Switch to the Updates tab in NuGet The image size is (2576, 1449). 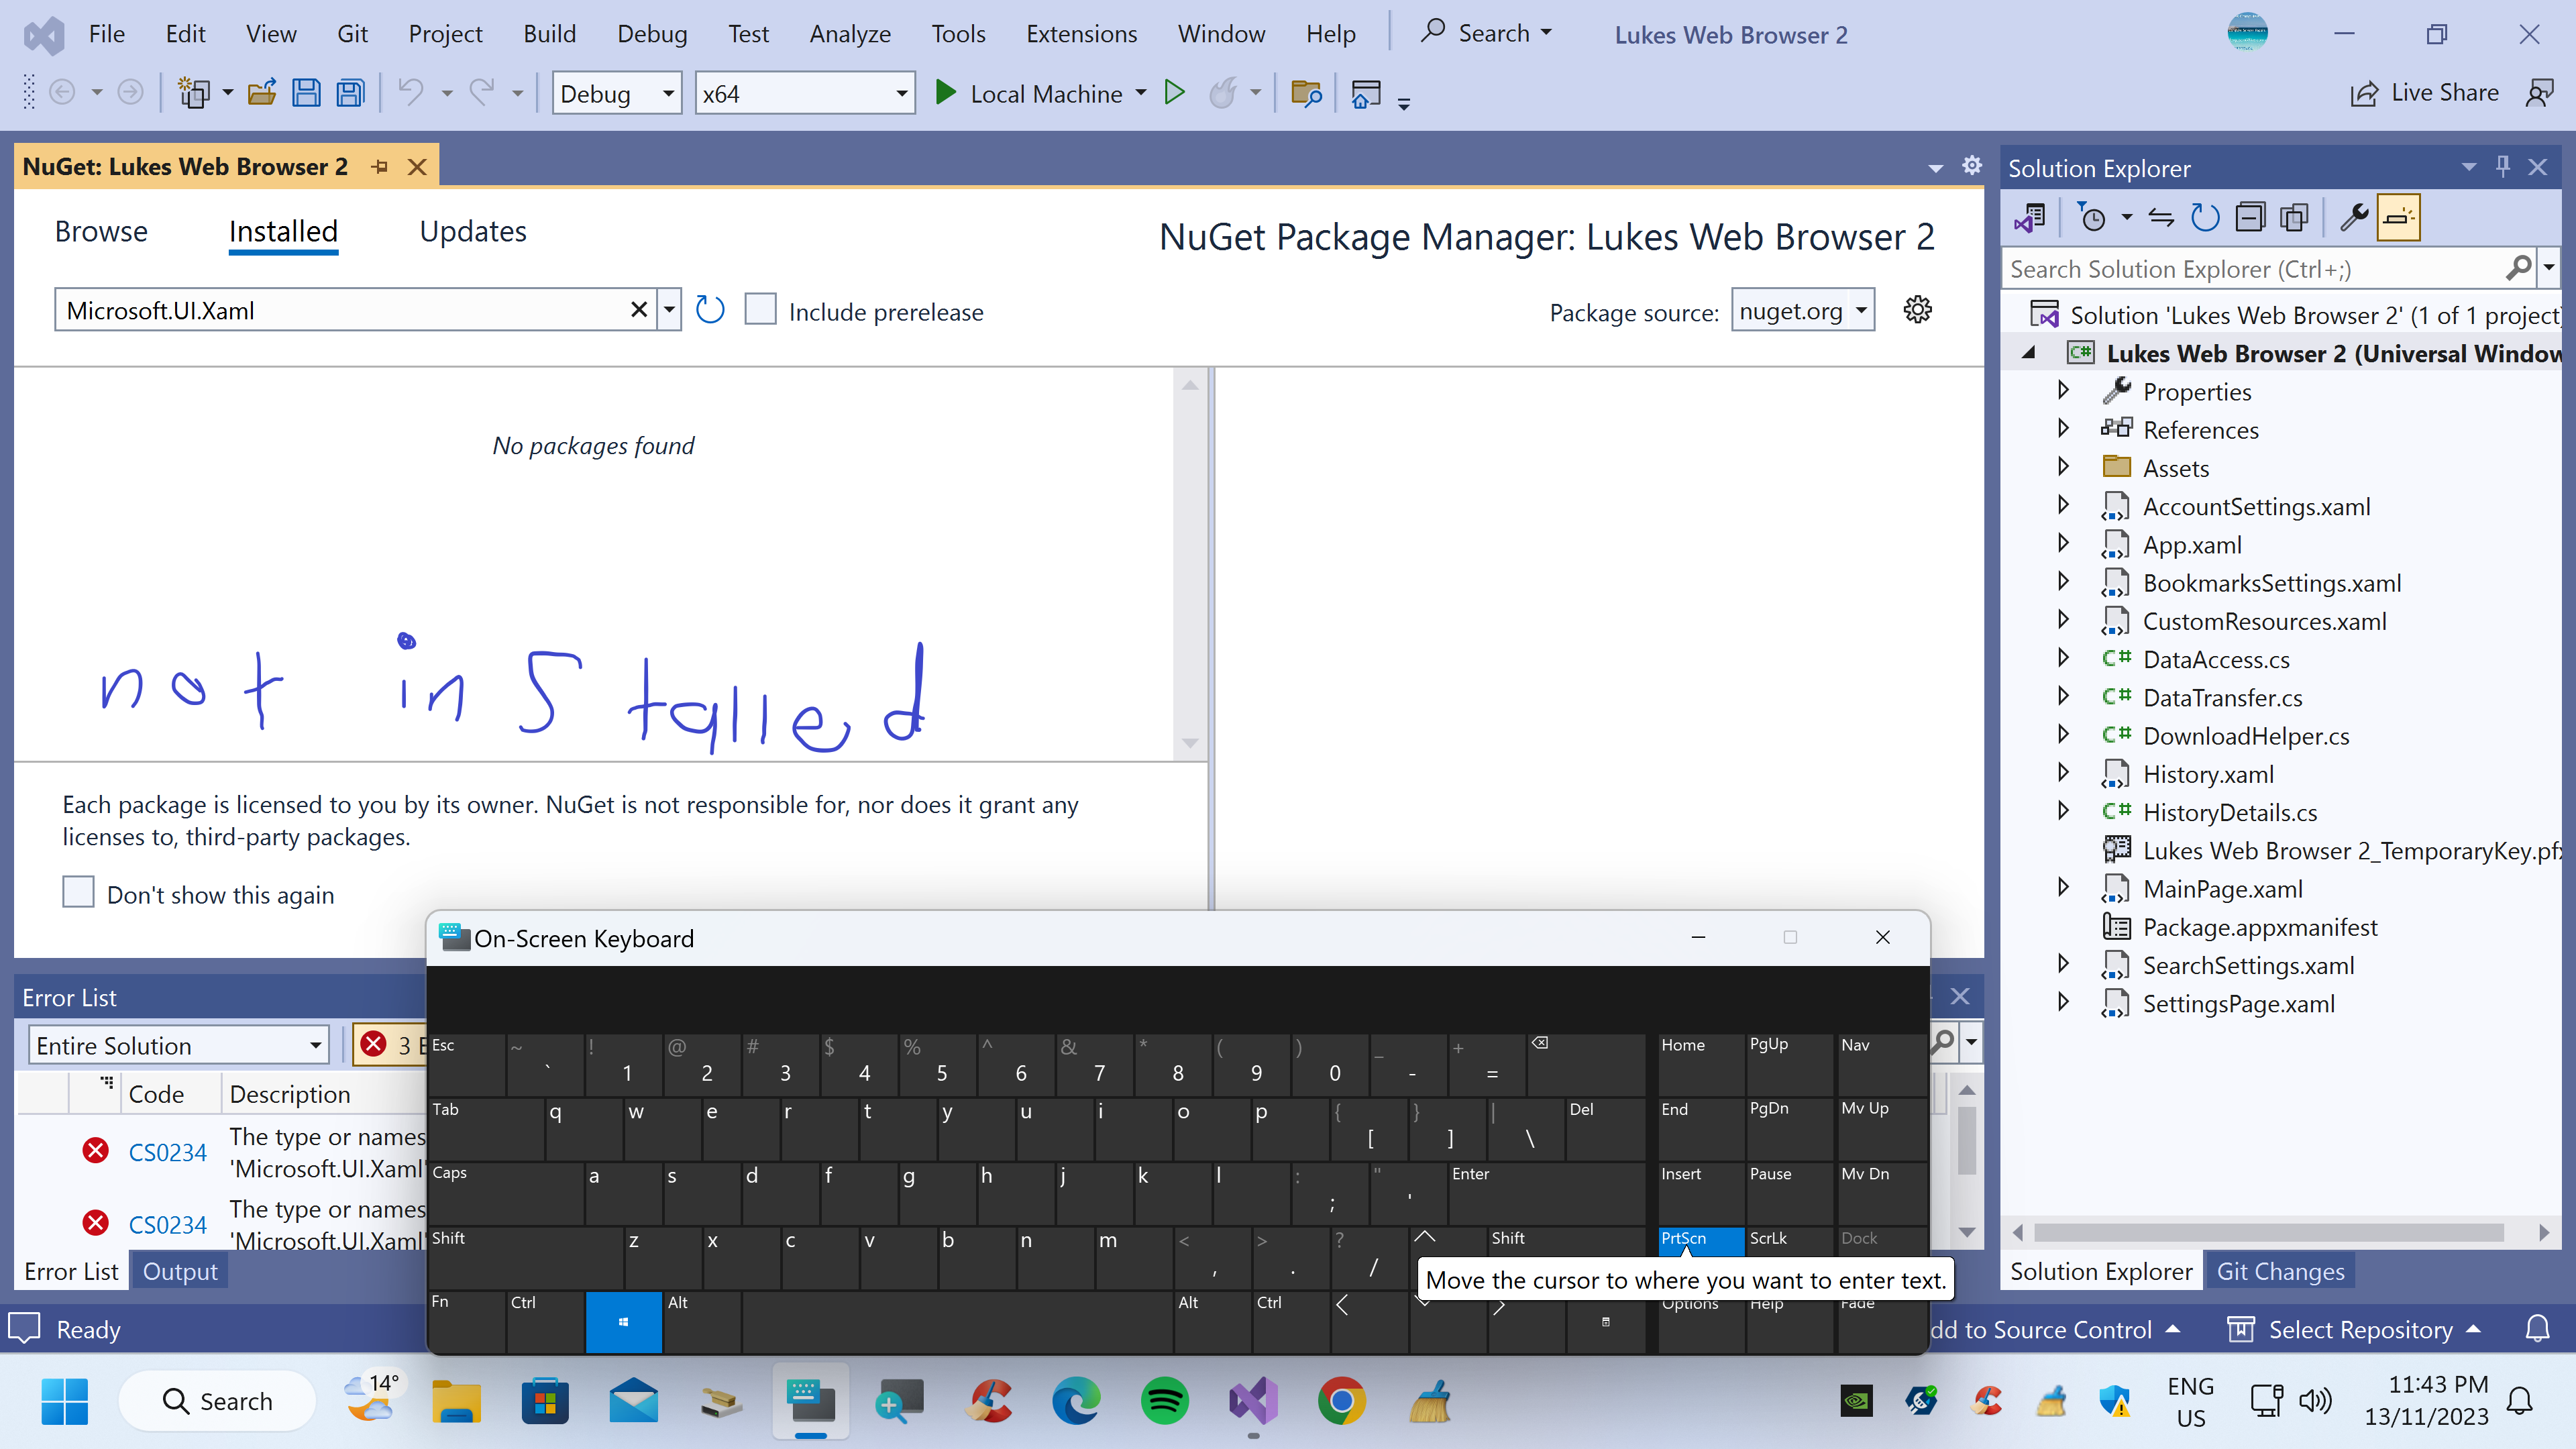click(473, 231)
